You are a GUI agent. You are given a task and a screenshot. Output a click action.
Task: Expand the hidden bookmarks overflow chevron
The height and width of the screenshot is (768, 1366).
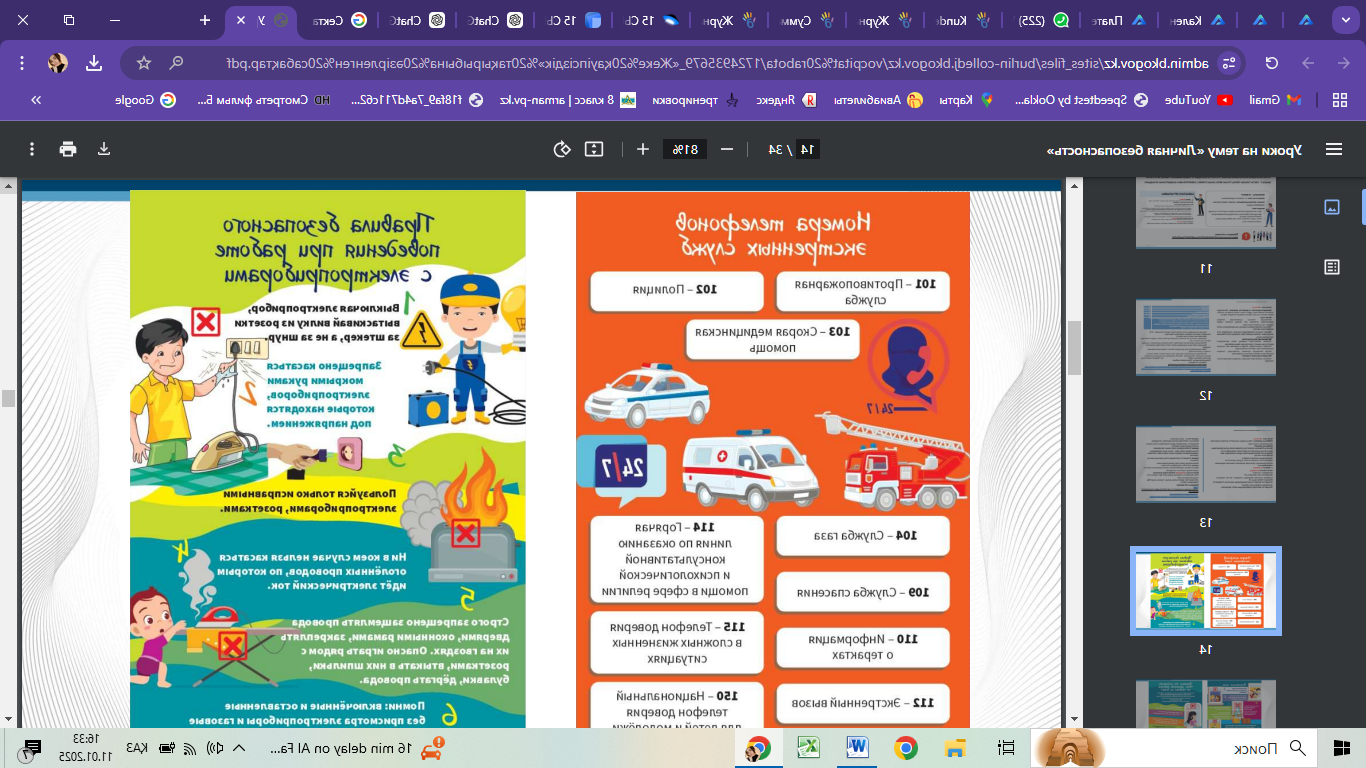click(x=36, y=100)
